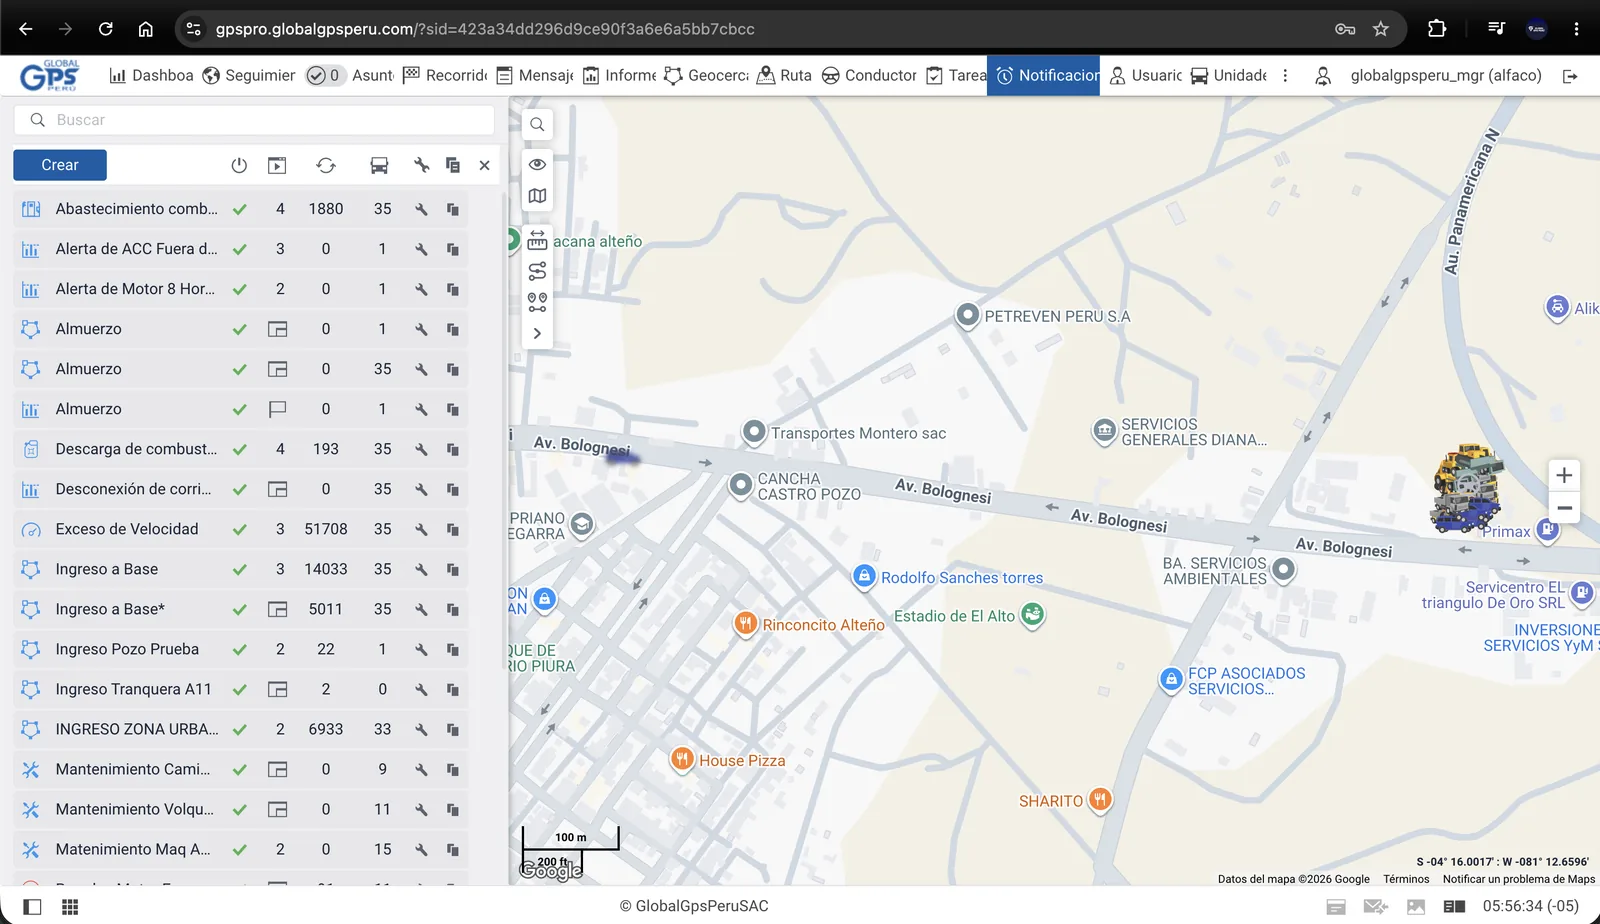
Task: Reload the page in the browser
Action: [x=105, y=29]
